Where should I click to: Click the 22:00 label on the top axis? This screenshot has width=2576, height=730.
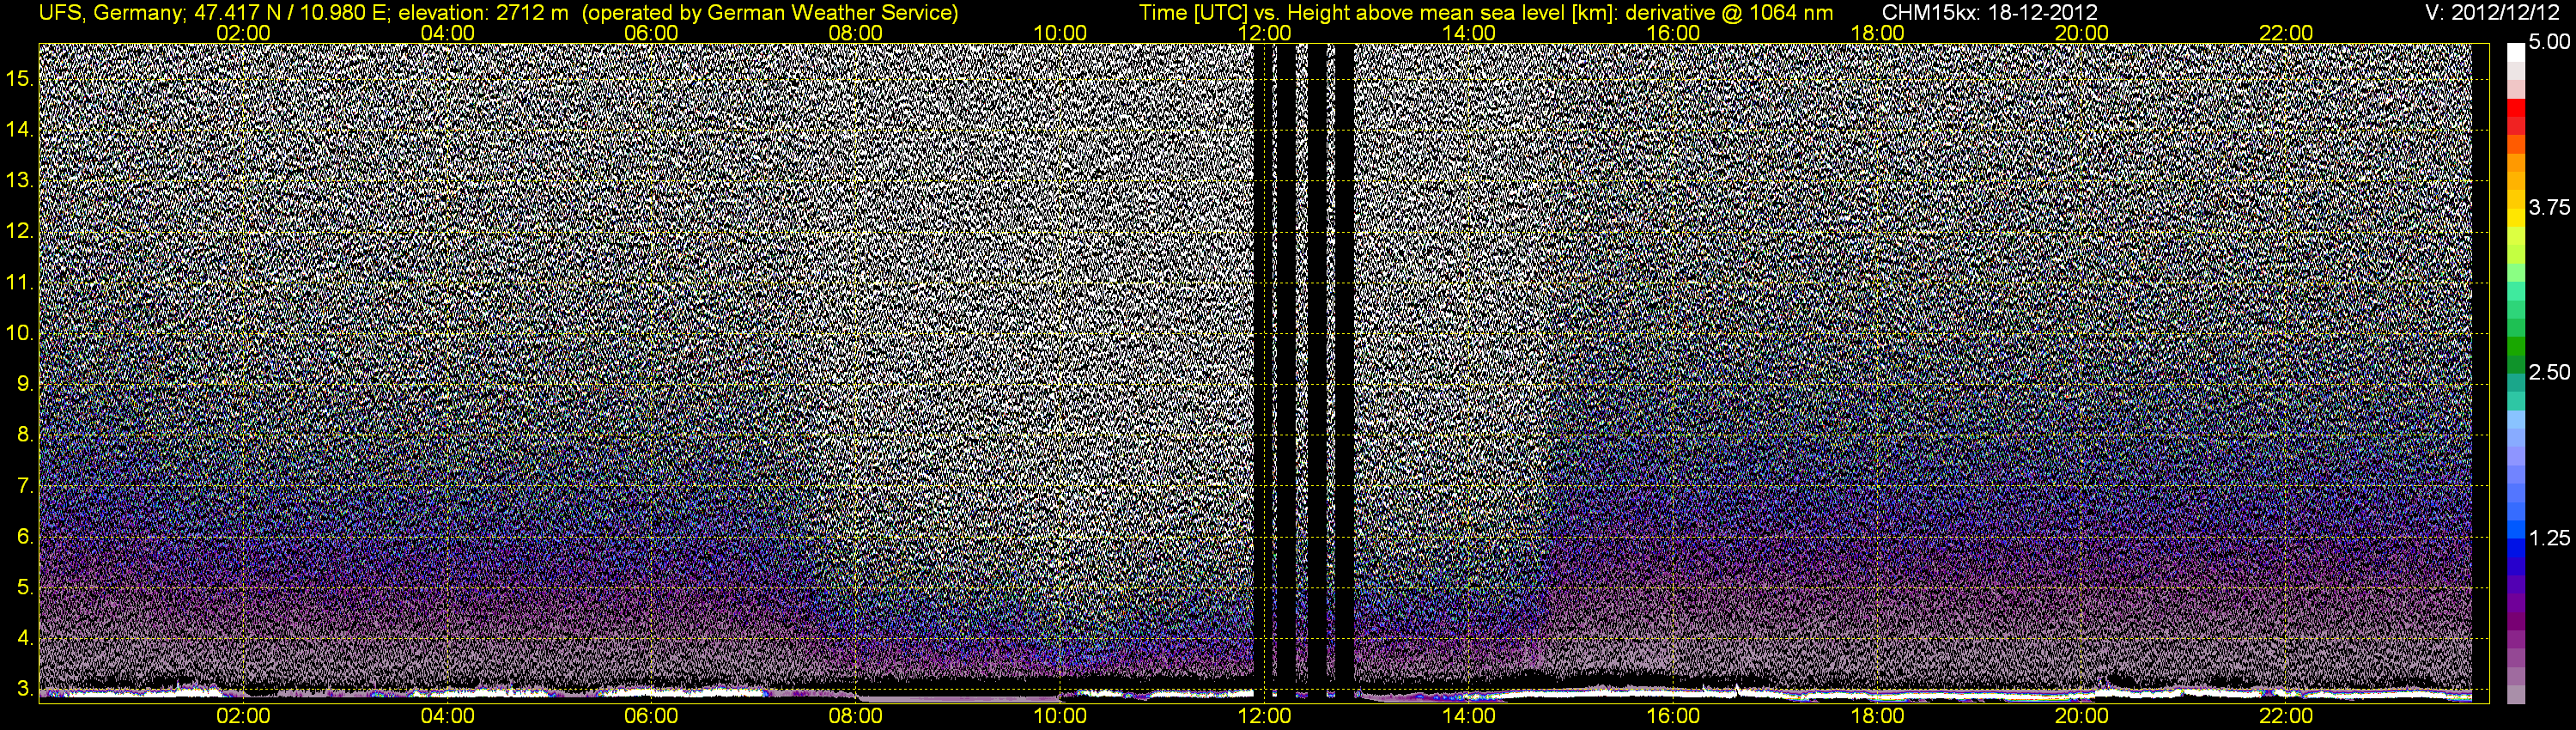coord(2286,33)
